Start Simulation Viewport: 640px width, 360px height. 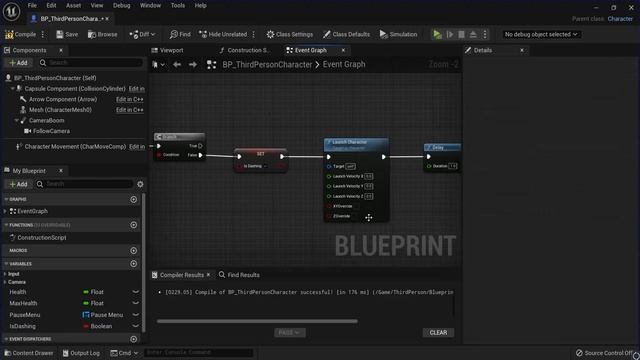(x=398, y=35)
